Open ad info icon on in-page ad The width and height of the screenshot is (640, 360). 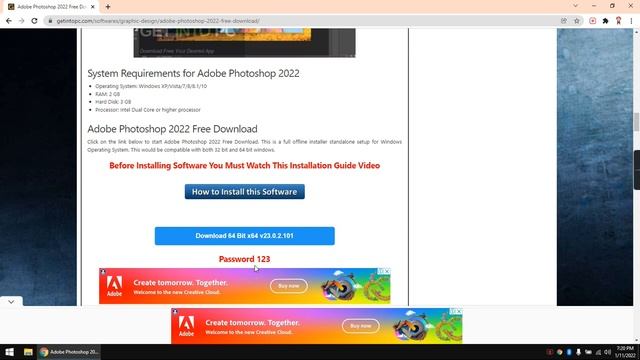tap(380, 271)
